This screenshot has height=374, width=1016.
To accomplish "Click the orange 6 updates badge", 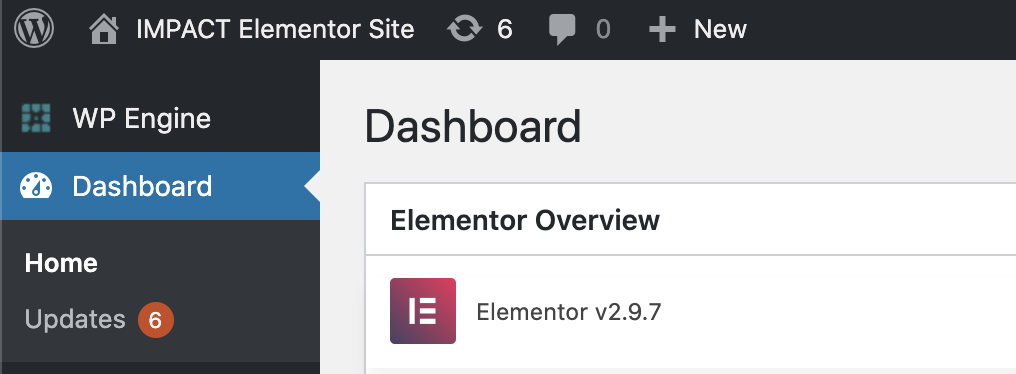I will 156,320.
